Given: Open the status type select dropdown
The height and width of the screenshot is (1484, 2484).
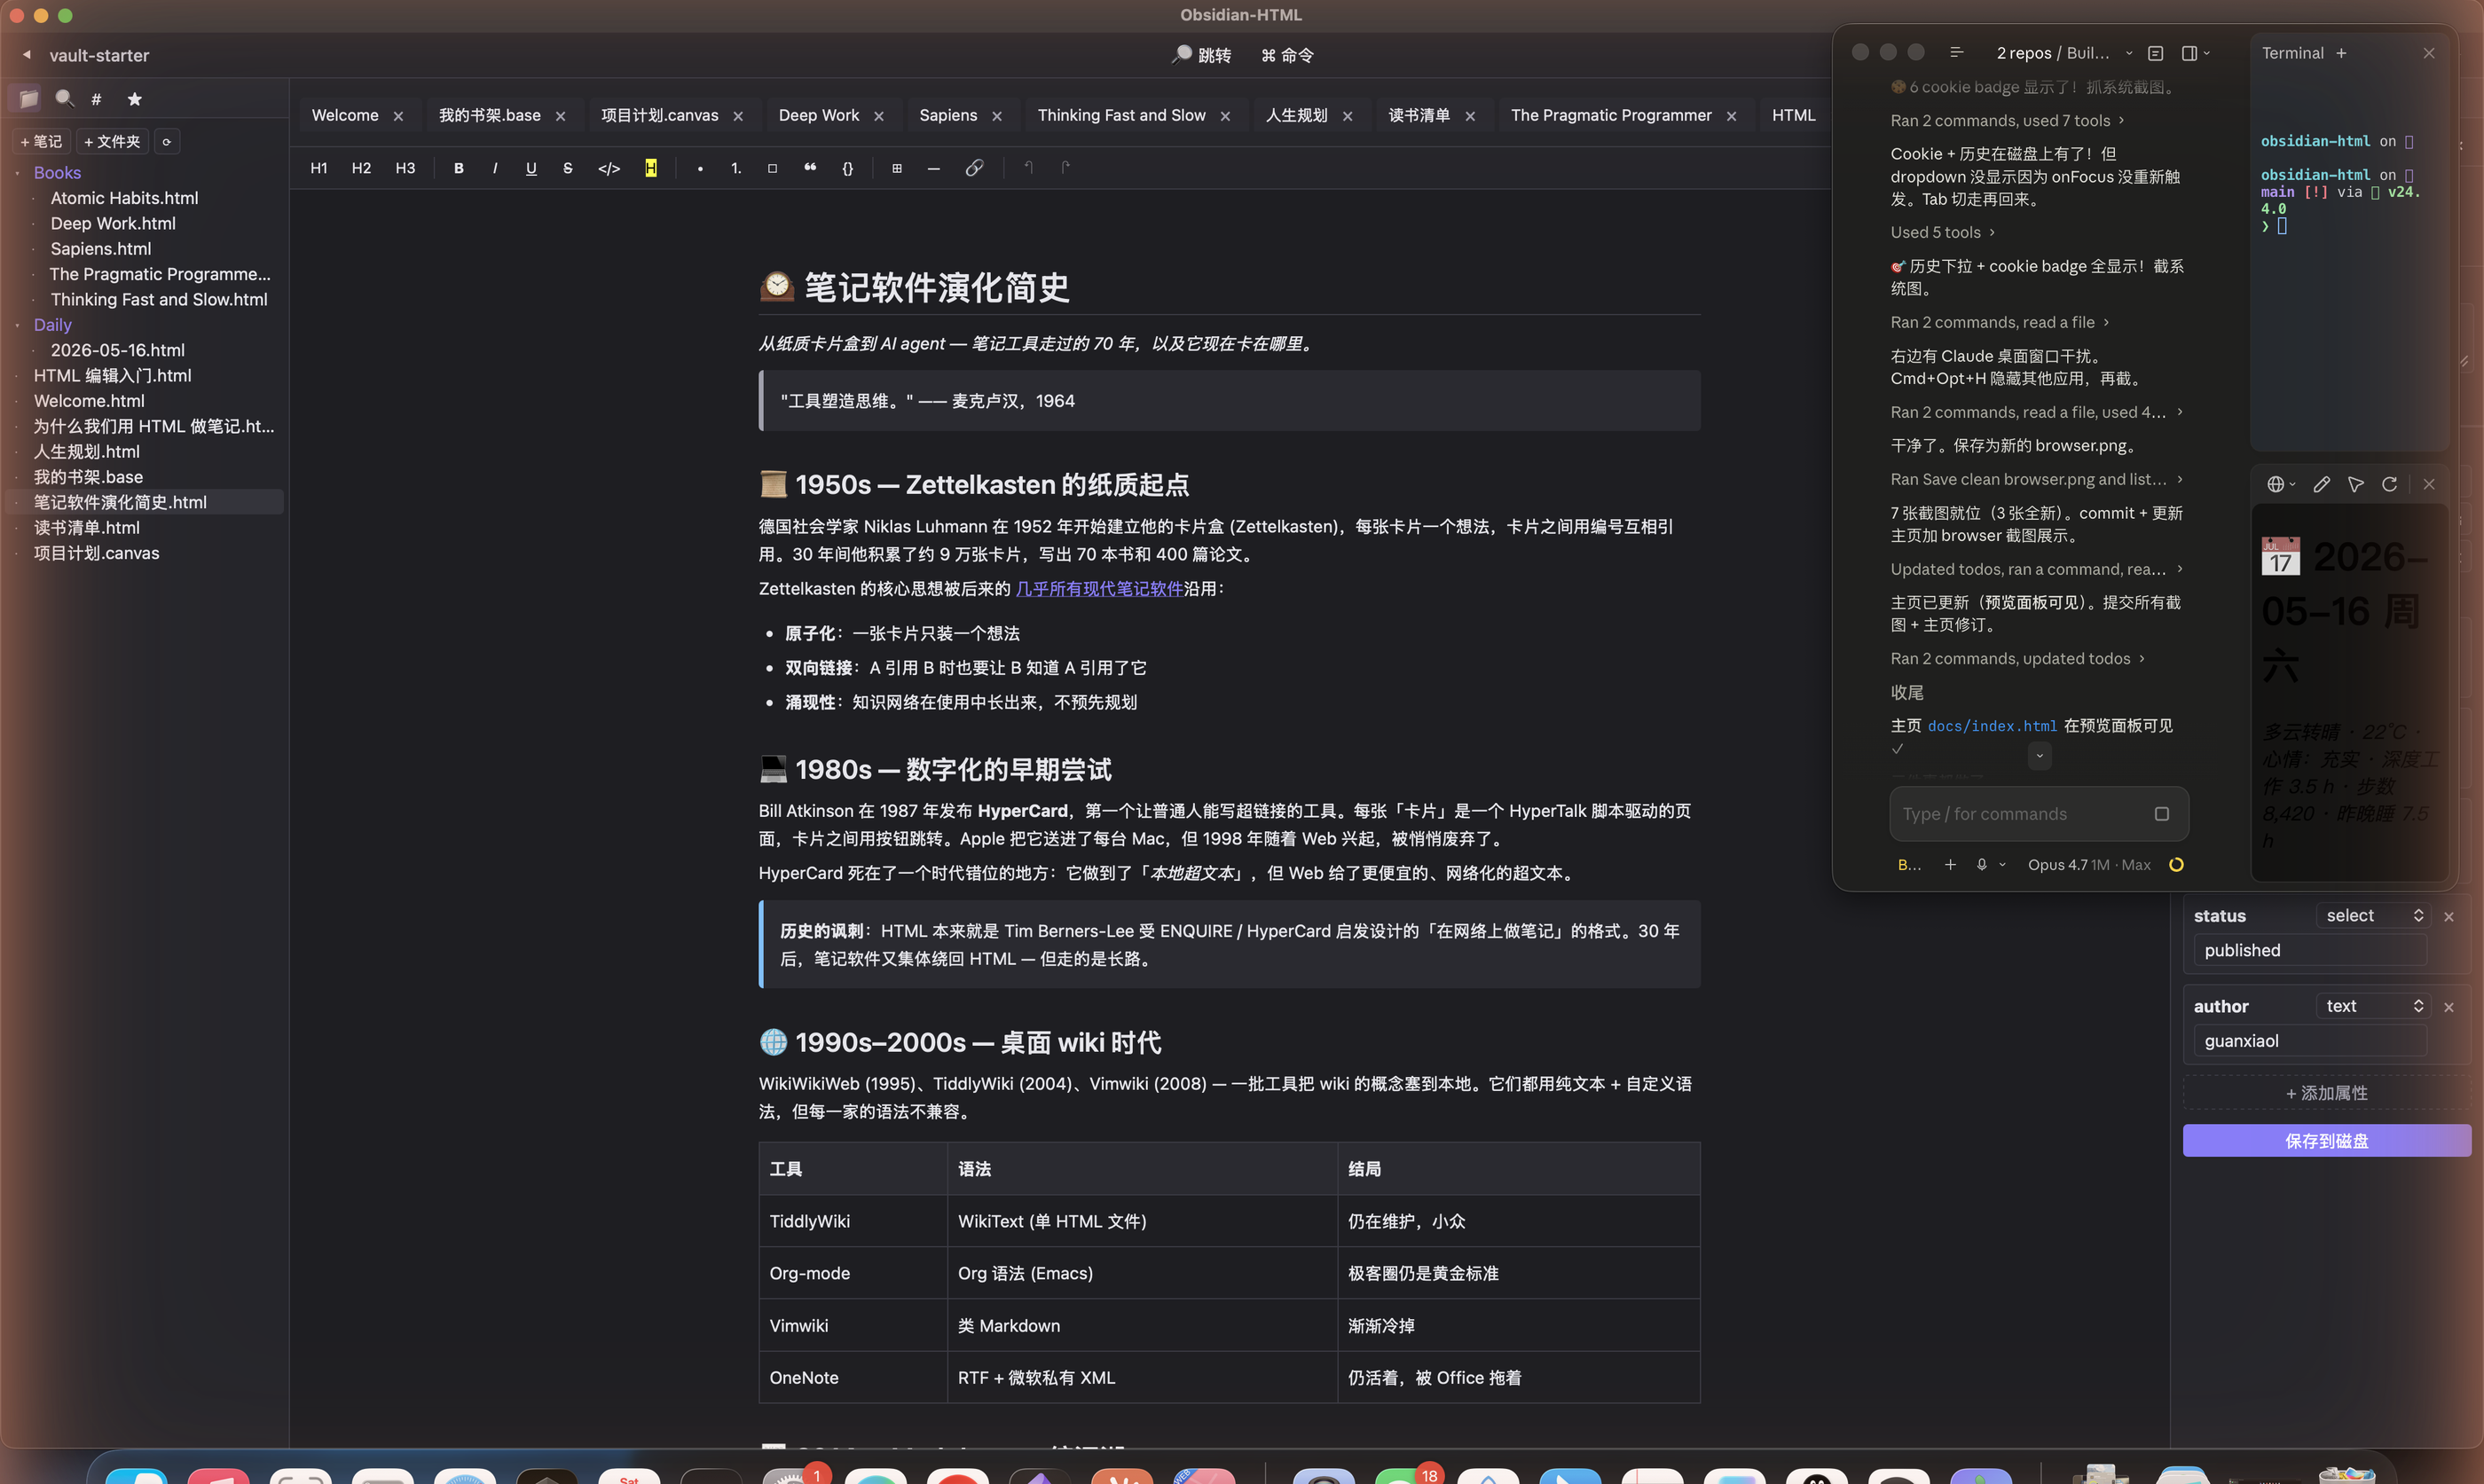Looking at the screenshot, I should [2374, 916].
